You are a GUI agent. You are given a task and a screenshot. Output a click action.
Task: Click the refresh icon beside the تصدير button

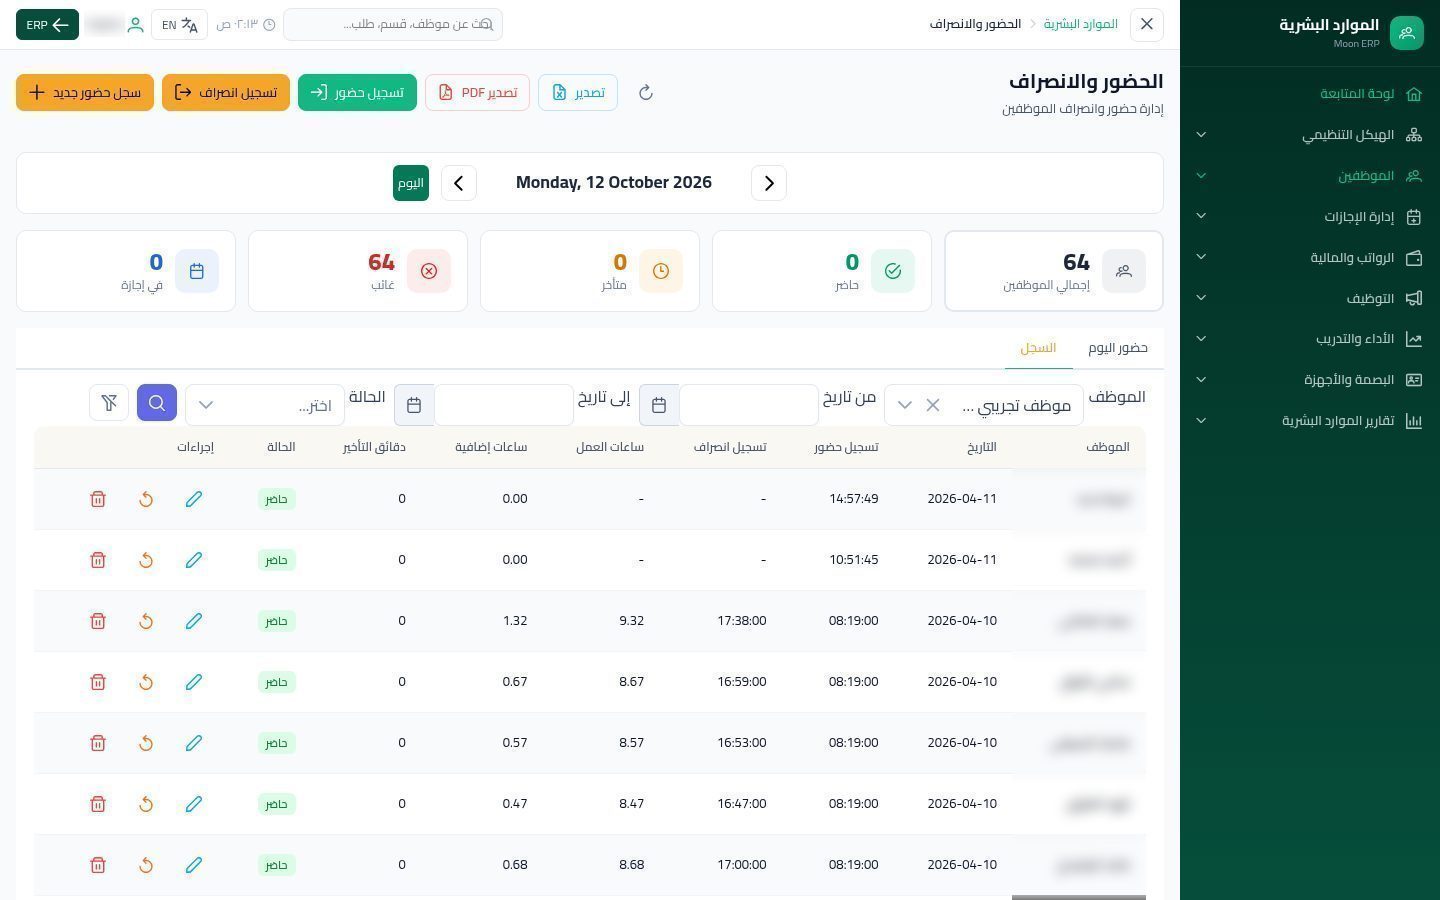click(646, 93)
